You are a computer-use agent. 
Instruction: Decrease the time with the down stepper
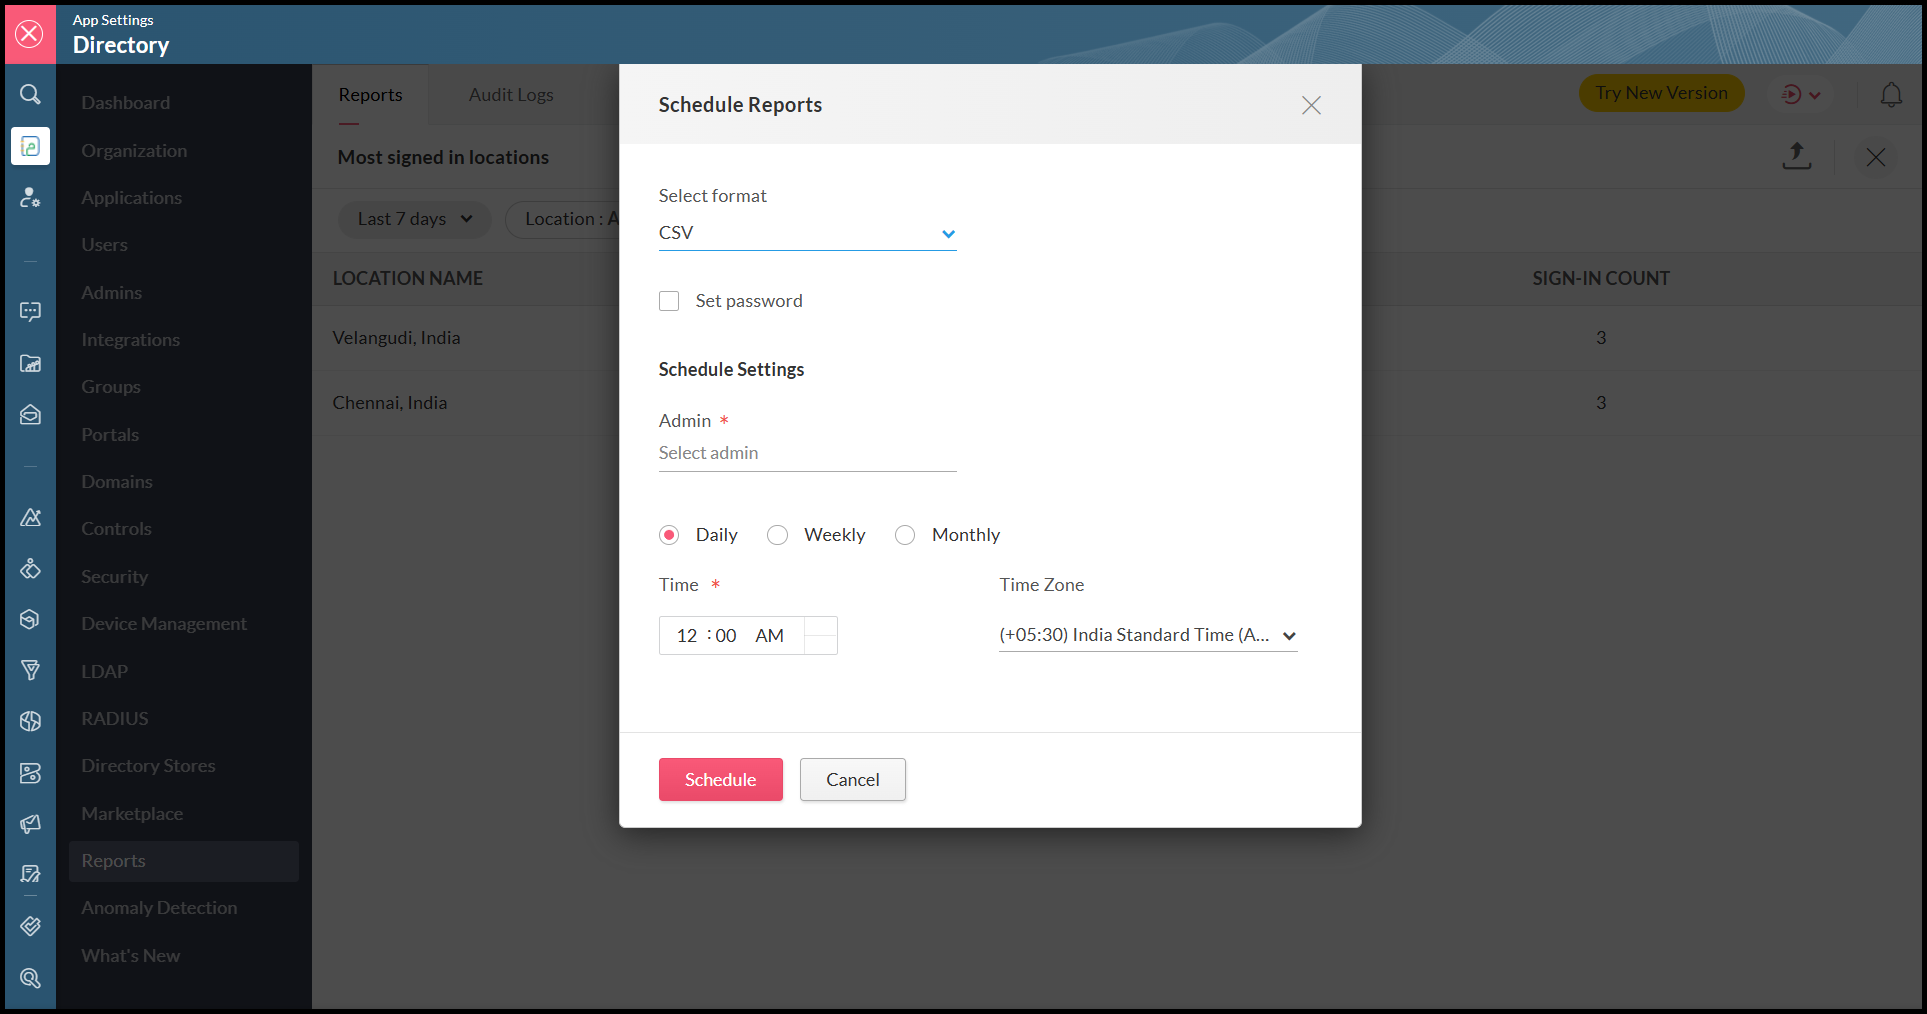821,645
